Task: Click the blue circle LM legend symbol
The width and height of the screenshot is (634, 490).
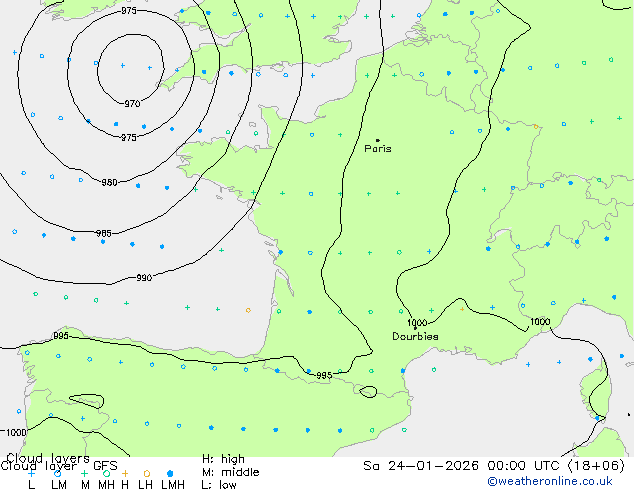Action: tap(58, 473)
